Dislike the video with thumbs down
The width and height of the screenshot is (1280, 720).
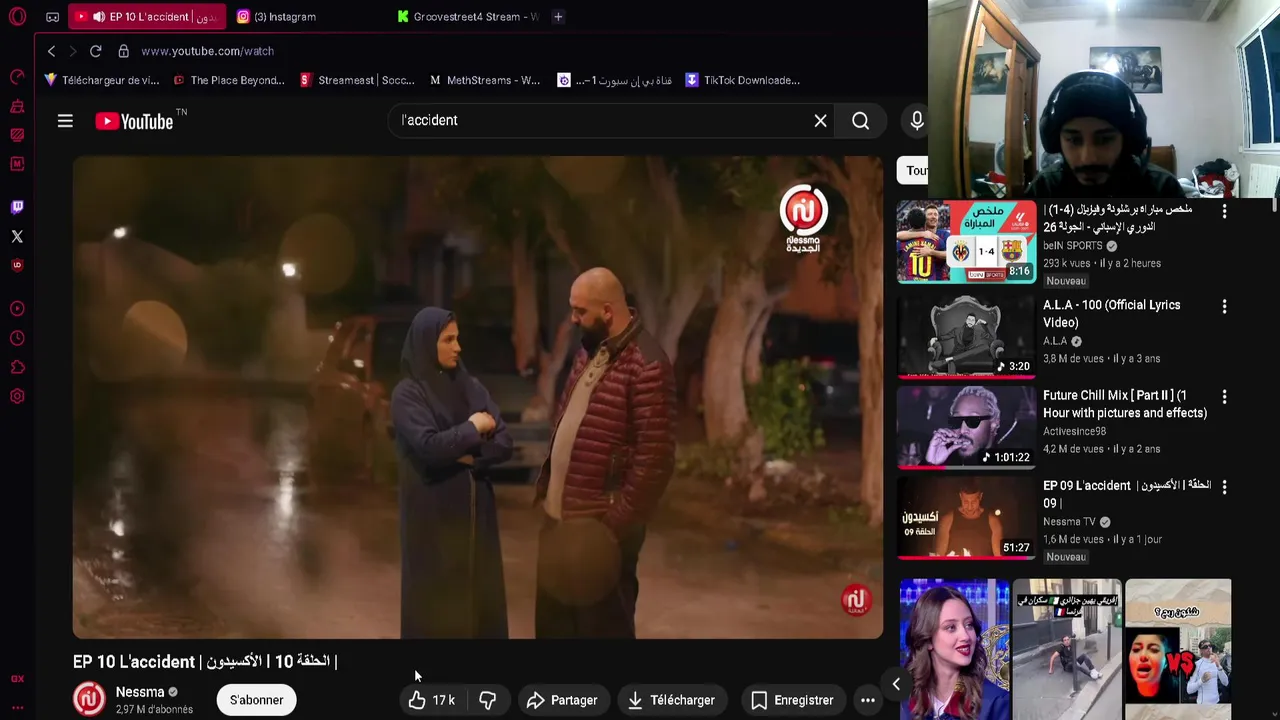pyautogui.click(x=488, y=700)
